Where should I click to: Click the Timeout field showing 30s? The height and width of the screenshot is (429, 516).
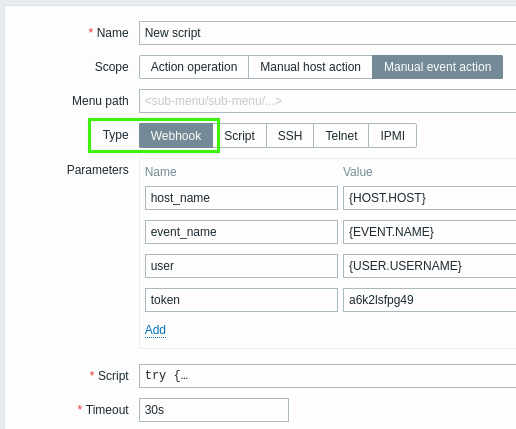[x=214, y=410]
